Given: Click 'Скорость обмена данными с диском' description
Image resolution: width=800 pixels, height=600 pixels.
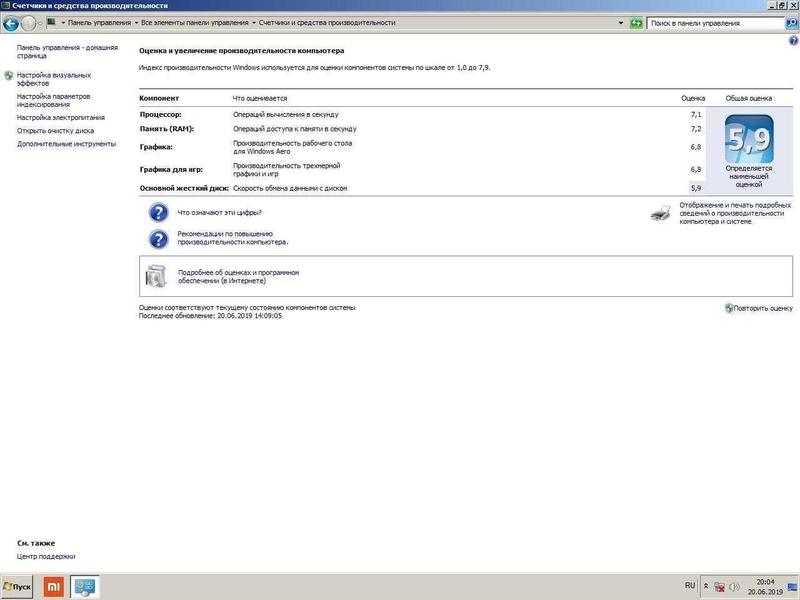Looking at the screenshot, I should click(290, 188).
